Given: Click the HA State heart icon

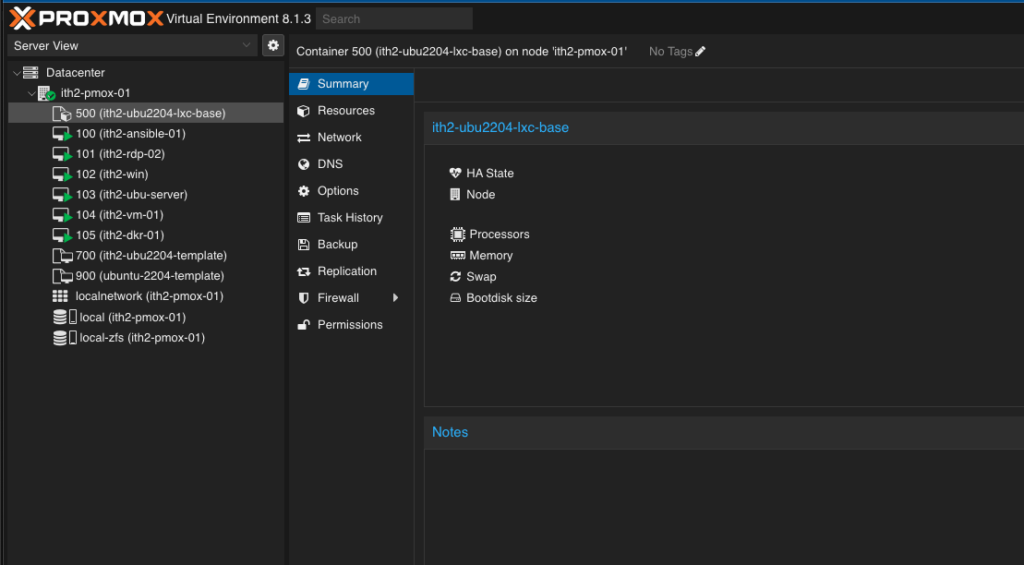Looking at the screenshot, I should (x=455, y=173).
